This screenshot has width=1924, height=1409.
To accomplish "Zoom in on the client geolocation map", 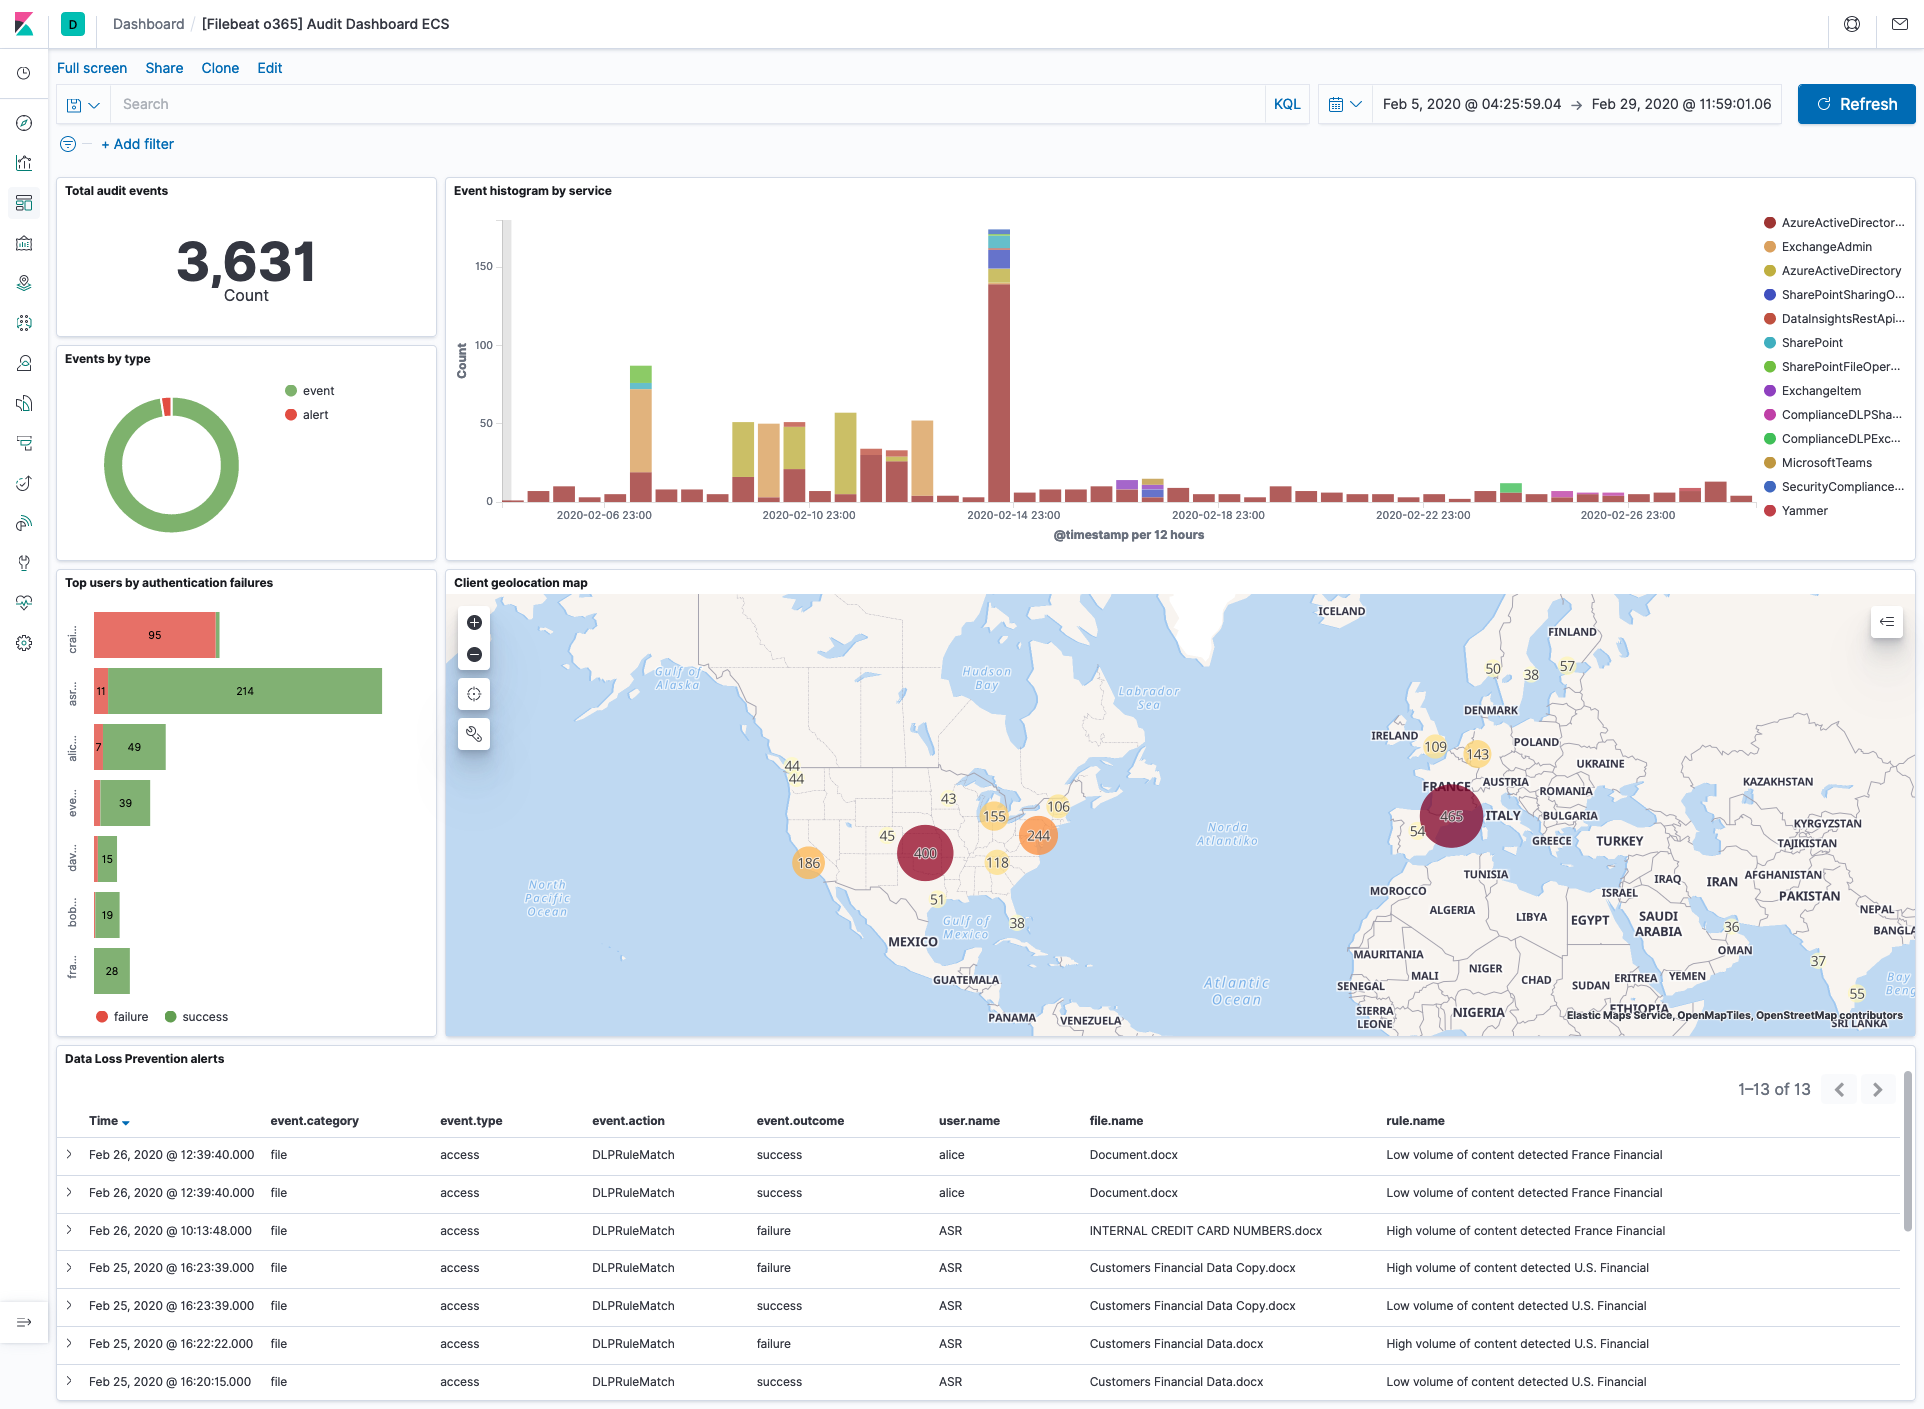I will pyautogui.click(x=474, y=622).
